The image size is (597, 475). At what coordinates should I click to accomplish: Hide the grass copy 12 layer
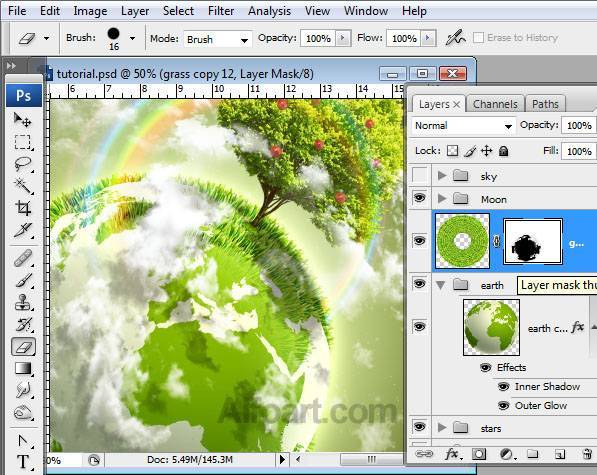(420, 241)
